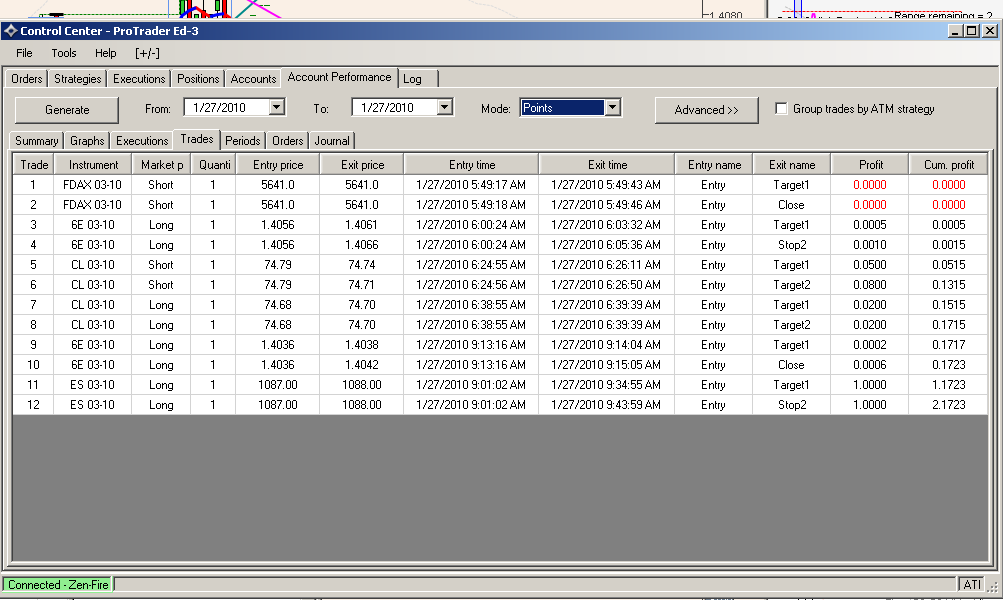
Task: Open the Executions sub-tab under Account Performance
Action: point(142,141)
